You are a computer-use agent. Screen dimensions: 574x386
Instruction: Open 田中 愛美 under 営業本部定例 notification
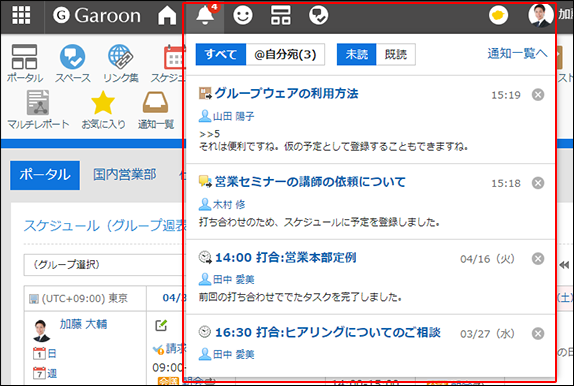234,280
